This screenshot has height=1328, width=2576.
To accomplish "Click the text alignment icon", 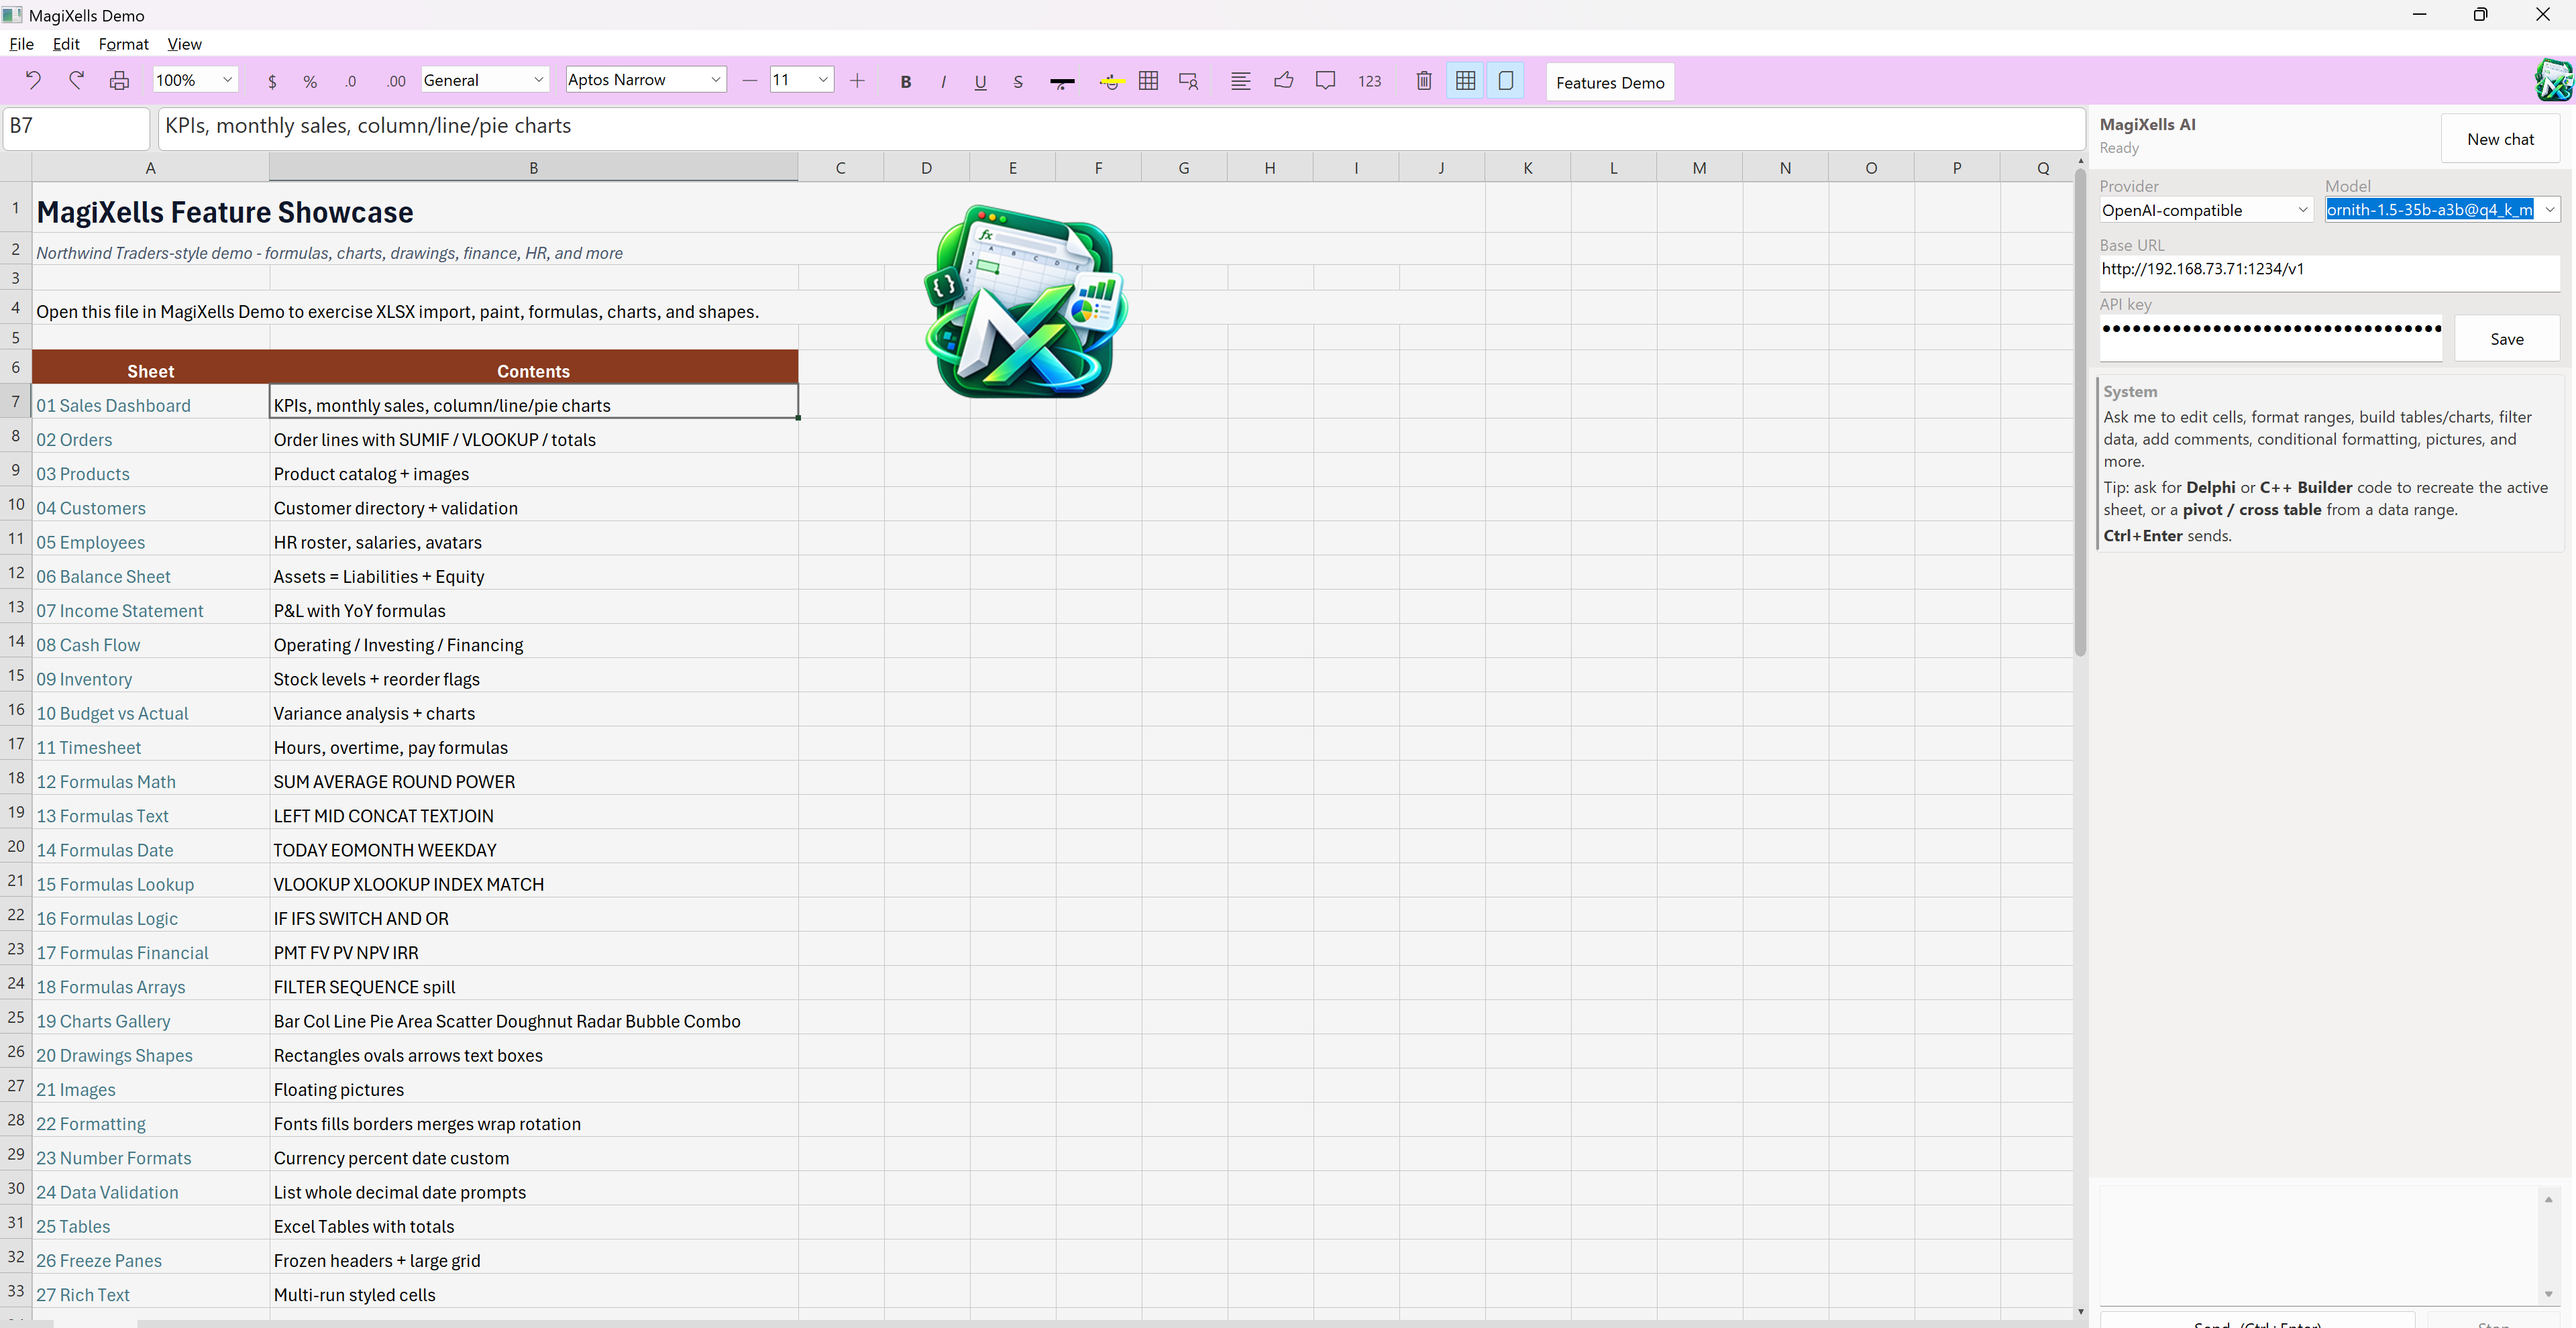I will tap(1240, 81).
